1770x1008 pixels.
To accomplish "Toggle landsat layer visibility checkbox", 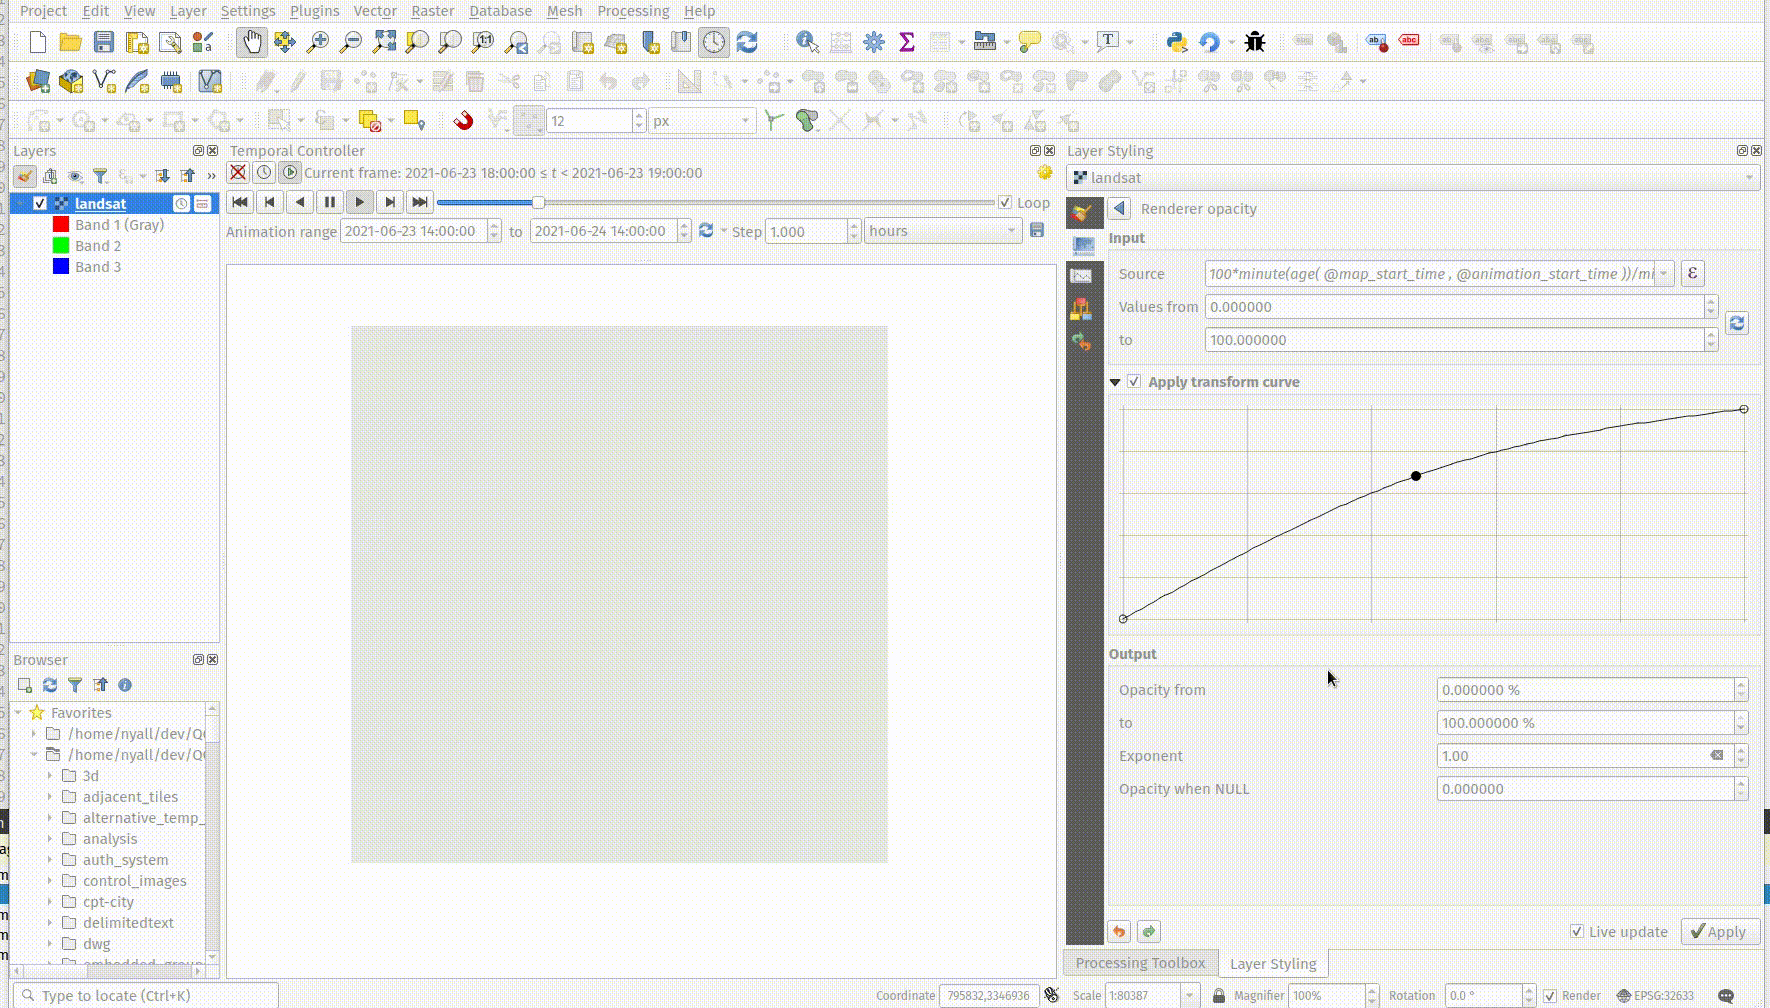I will [x=40, y=204].
